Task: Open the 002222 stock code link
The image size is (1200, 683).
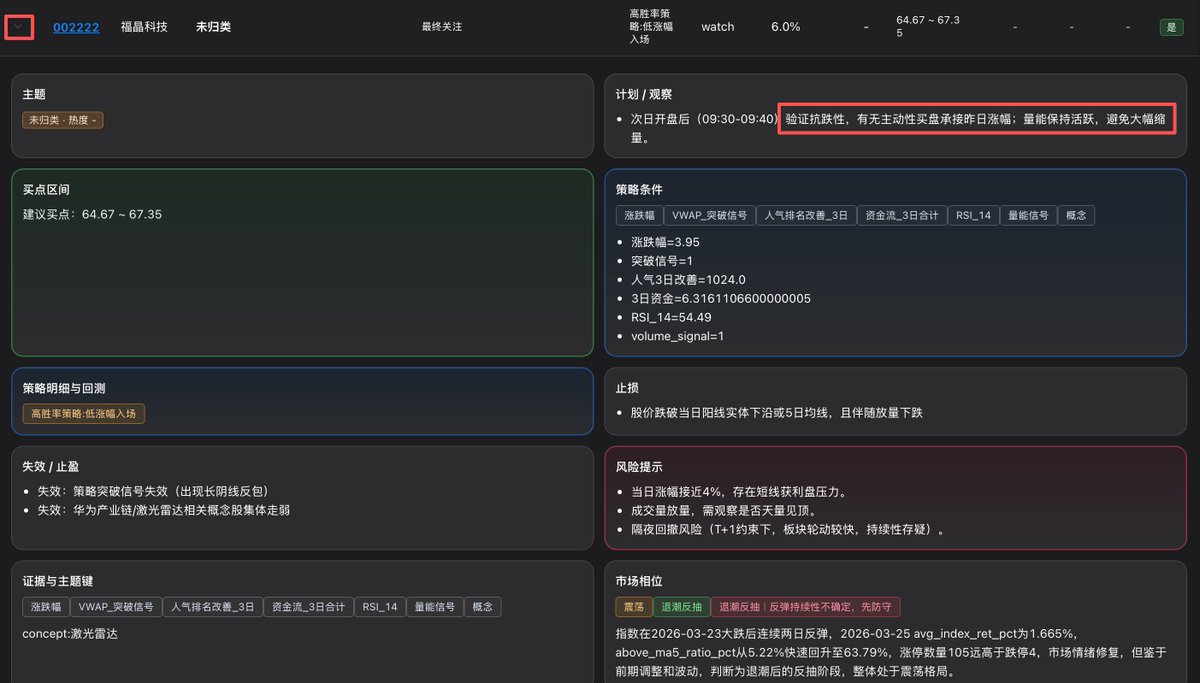Action: click(x=76, y=27)
